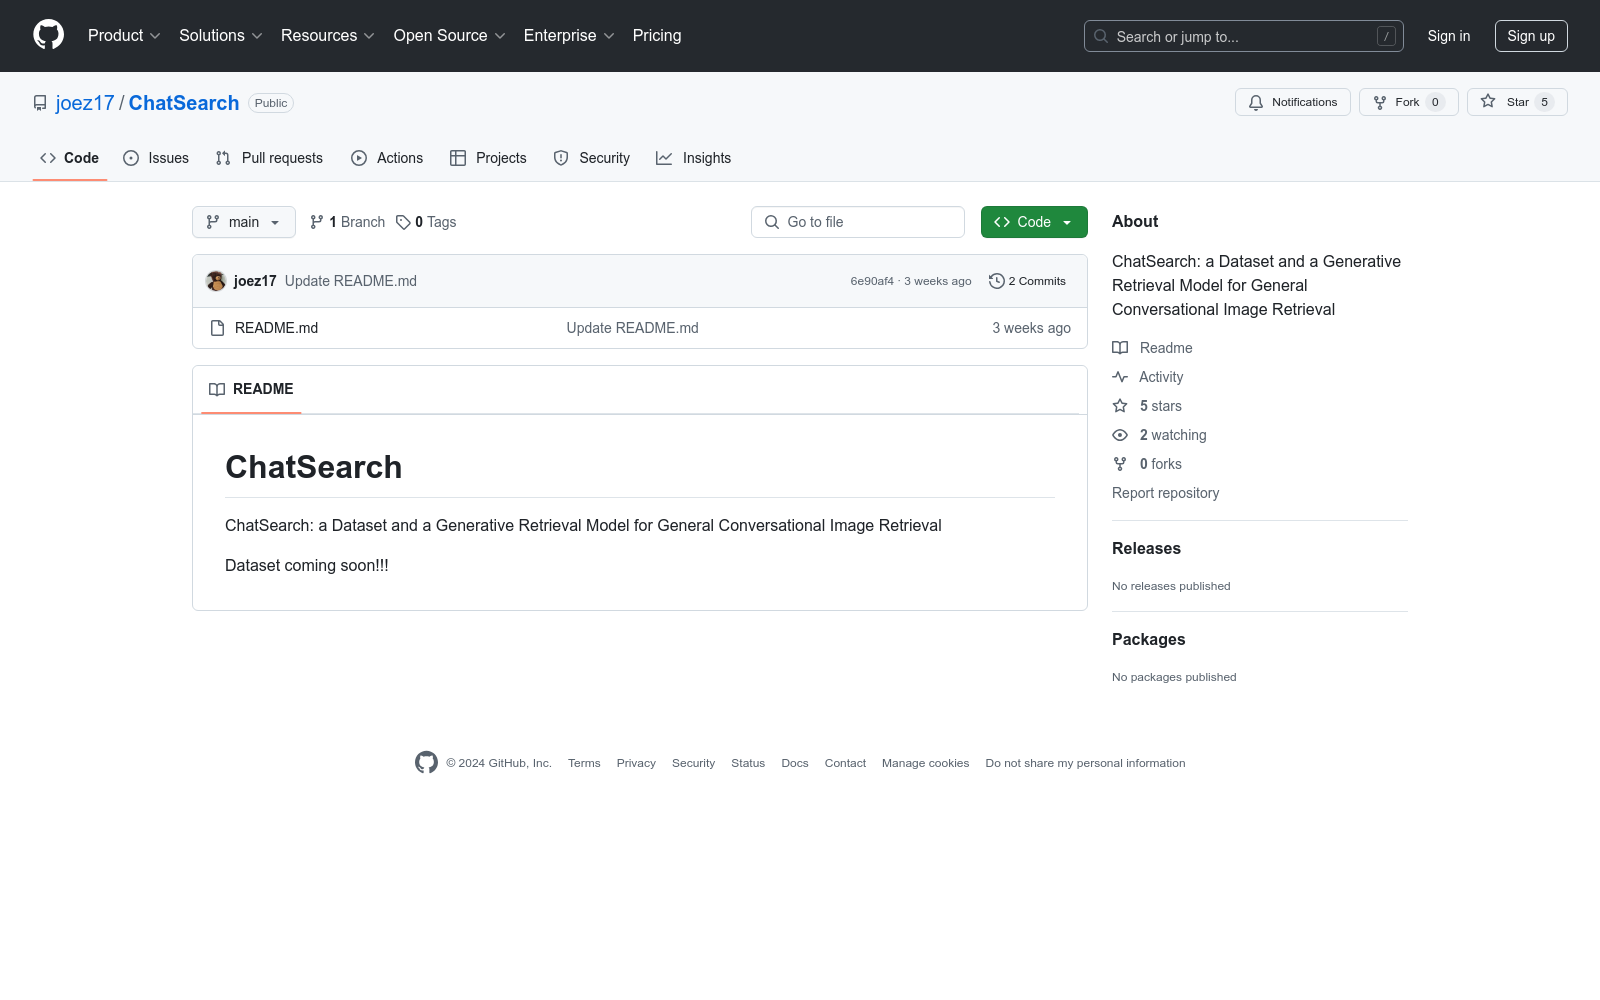1600x1000 pixels.
Task: View the 2 watching link
Action: click(x=1160, y=435)
